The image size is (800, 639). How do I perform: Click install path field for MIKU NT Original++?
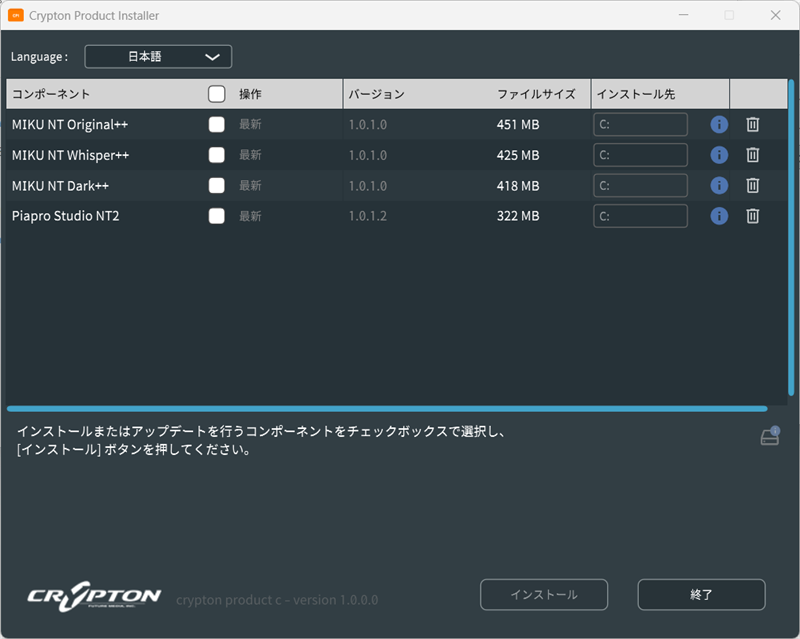click(640, 125)
